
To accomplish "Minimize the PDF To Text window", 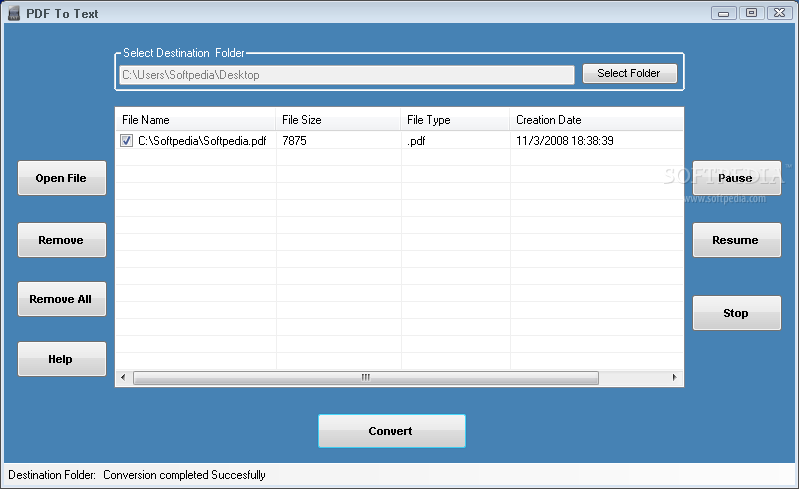I will (724, 13).
